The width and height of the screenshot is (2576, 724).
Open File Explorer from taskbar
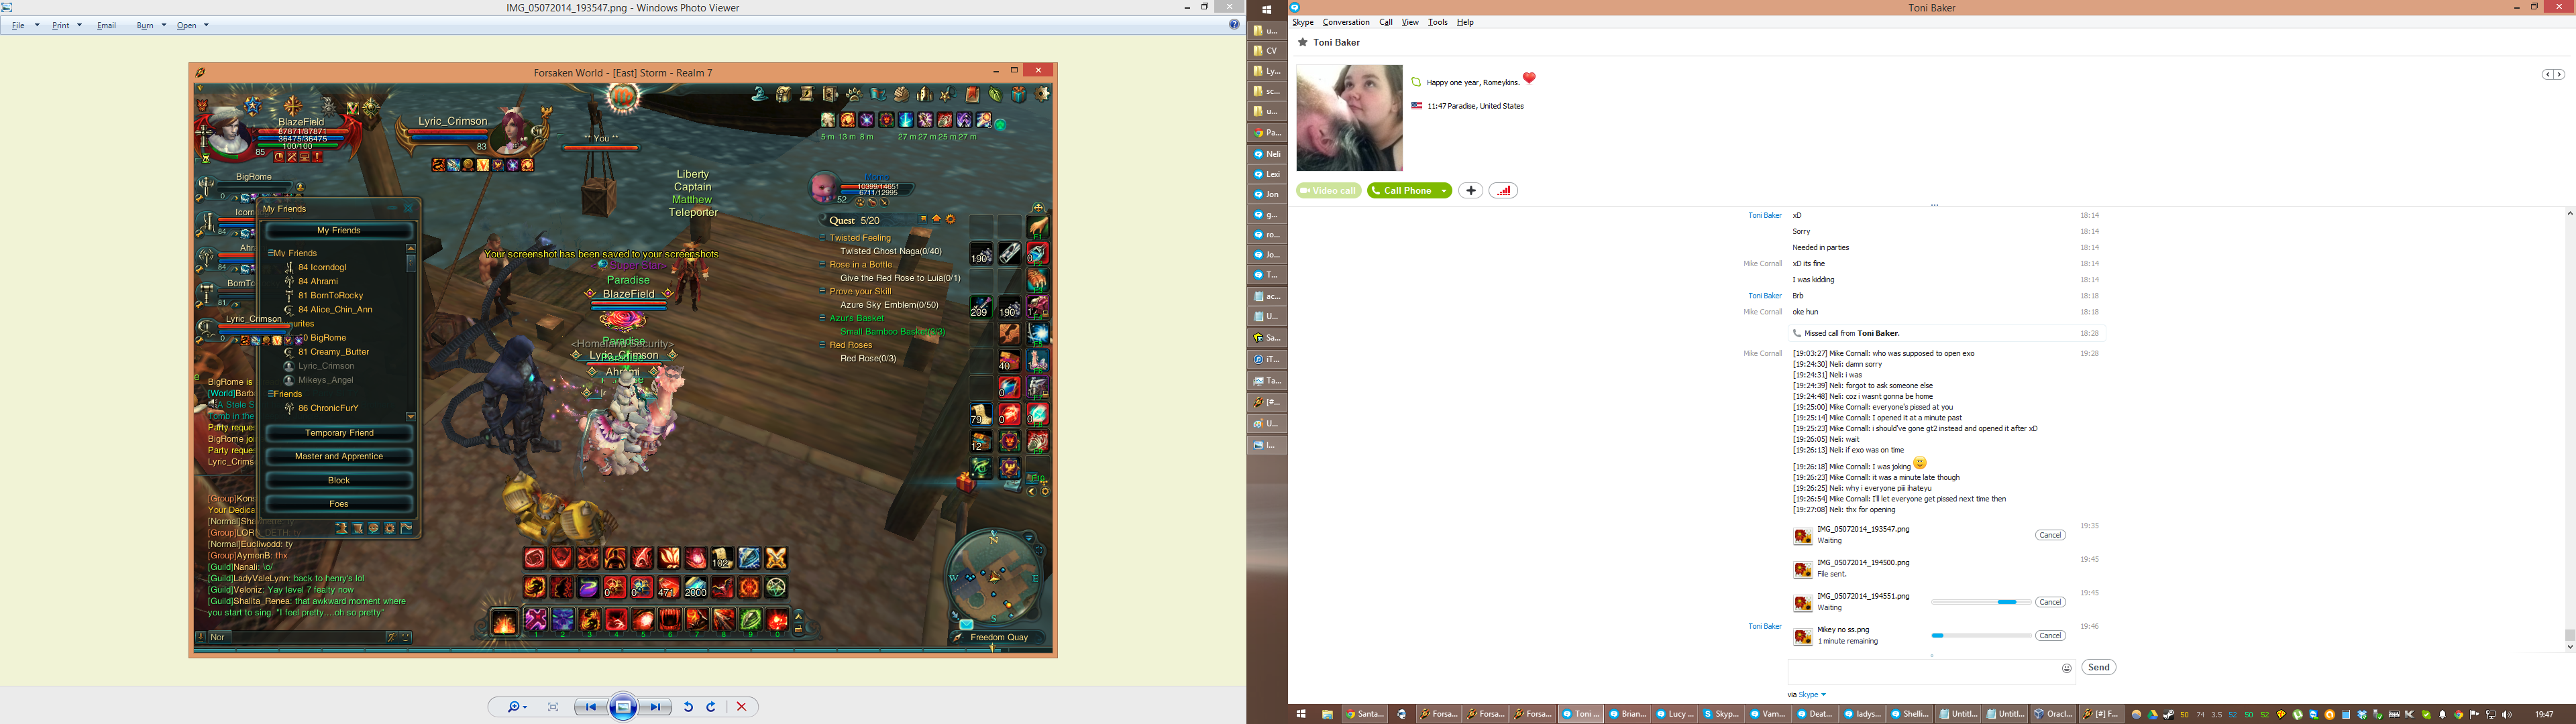pos(1328,714)
